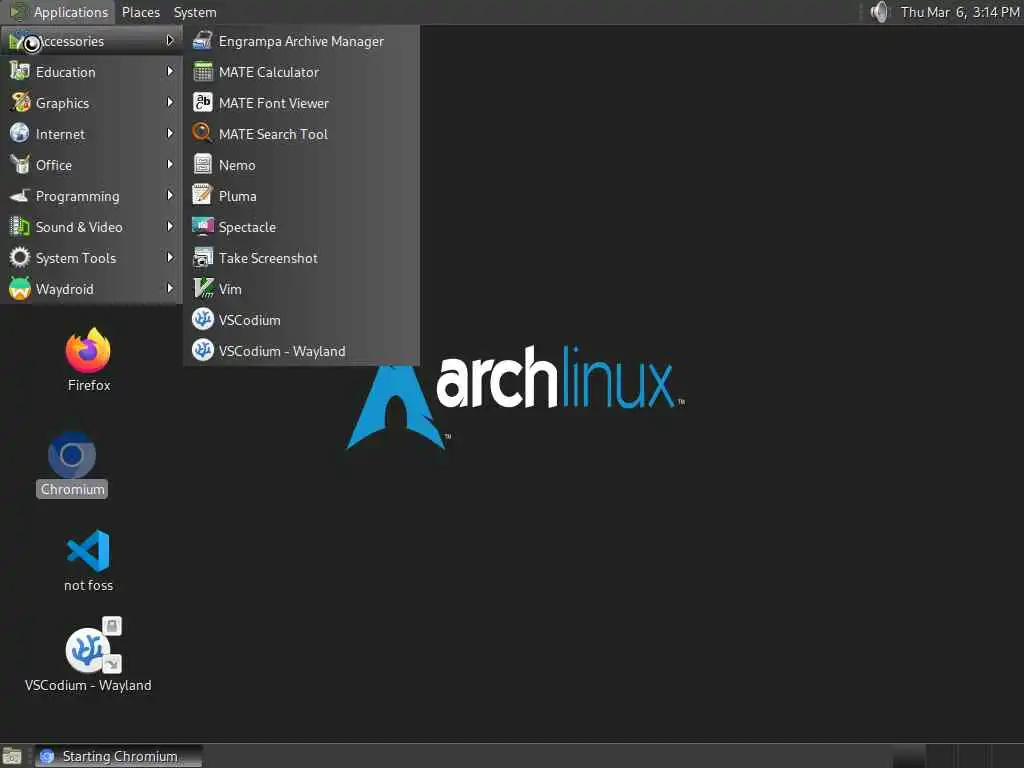Open Pluma text editor entry
The image size is (1024, 768).
click(x=301, y=195)
